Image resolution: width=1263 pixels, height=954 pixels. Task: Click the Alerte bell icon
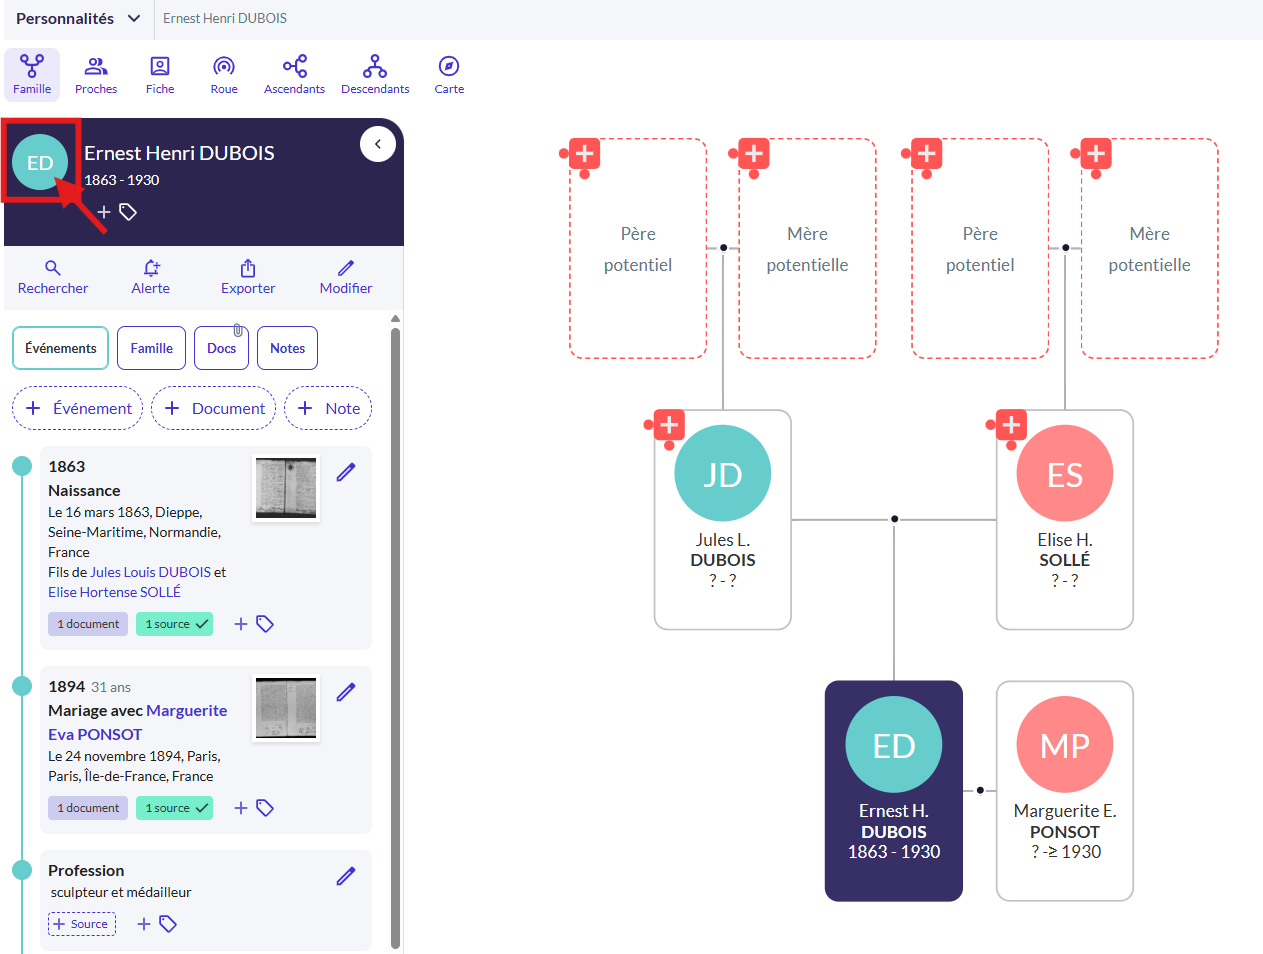[151, 268]
